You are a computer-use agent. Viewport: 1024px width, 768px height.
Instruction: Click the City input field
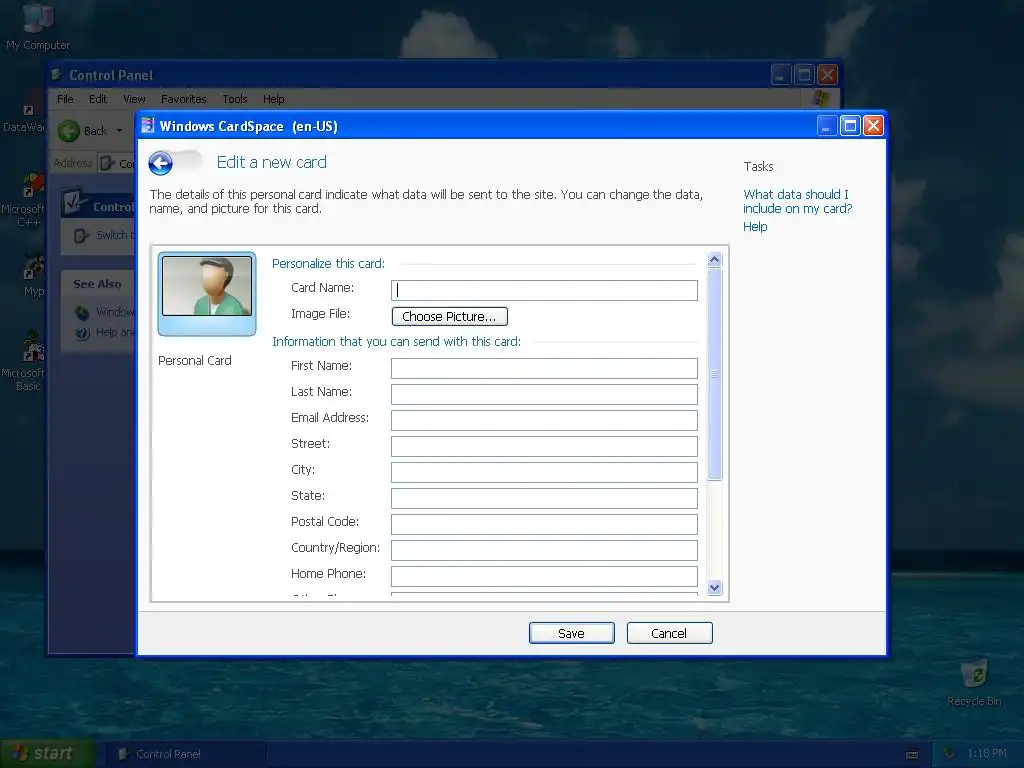click(x=544, y=472)
